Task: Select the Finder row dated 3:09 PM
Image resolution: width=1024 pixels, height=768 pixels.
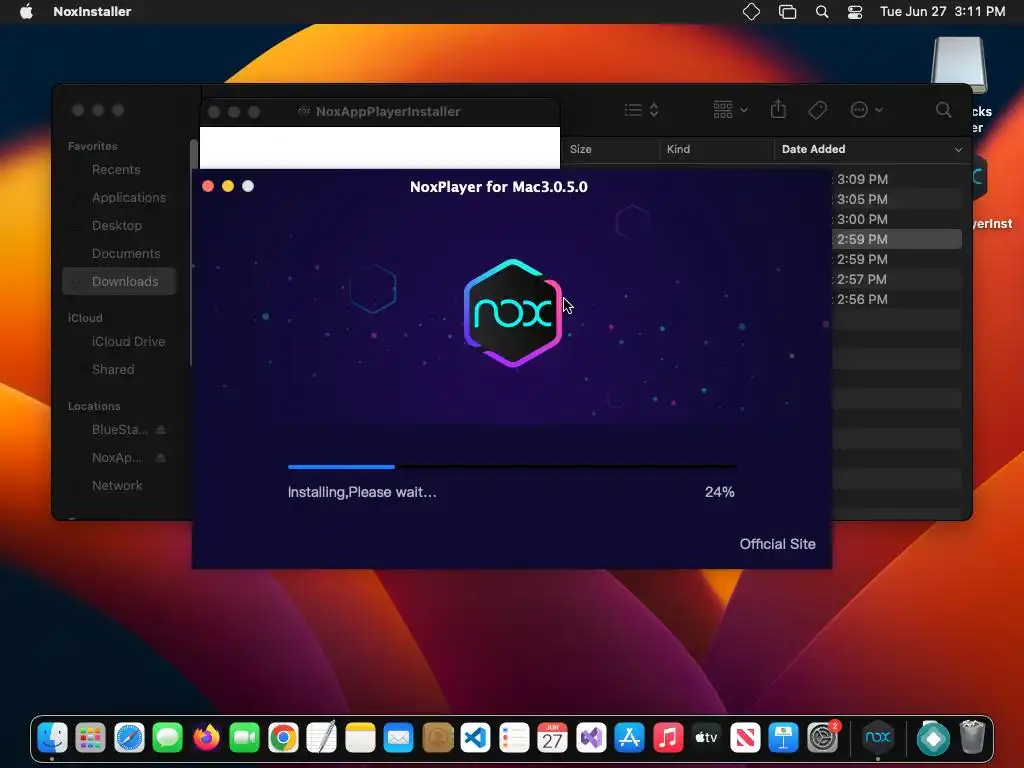Action: coord(897,179)
